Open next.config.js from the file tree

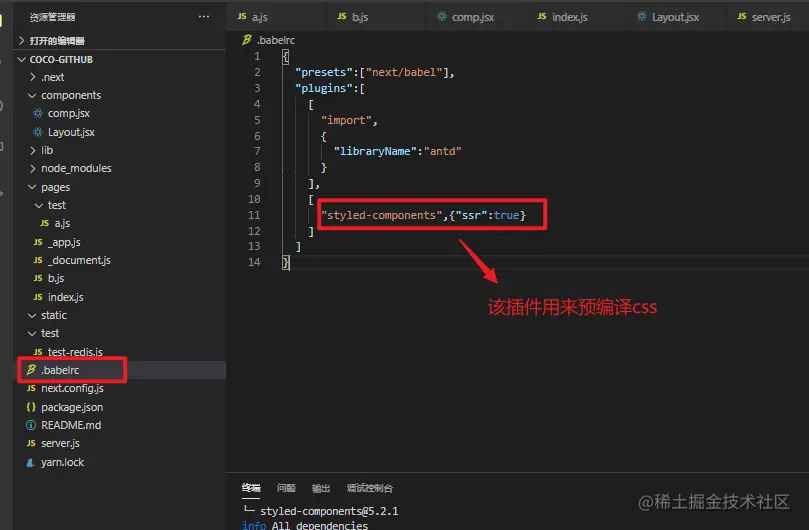[x=72, y=388]
